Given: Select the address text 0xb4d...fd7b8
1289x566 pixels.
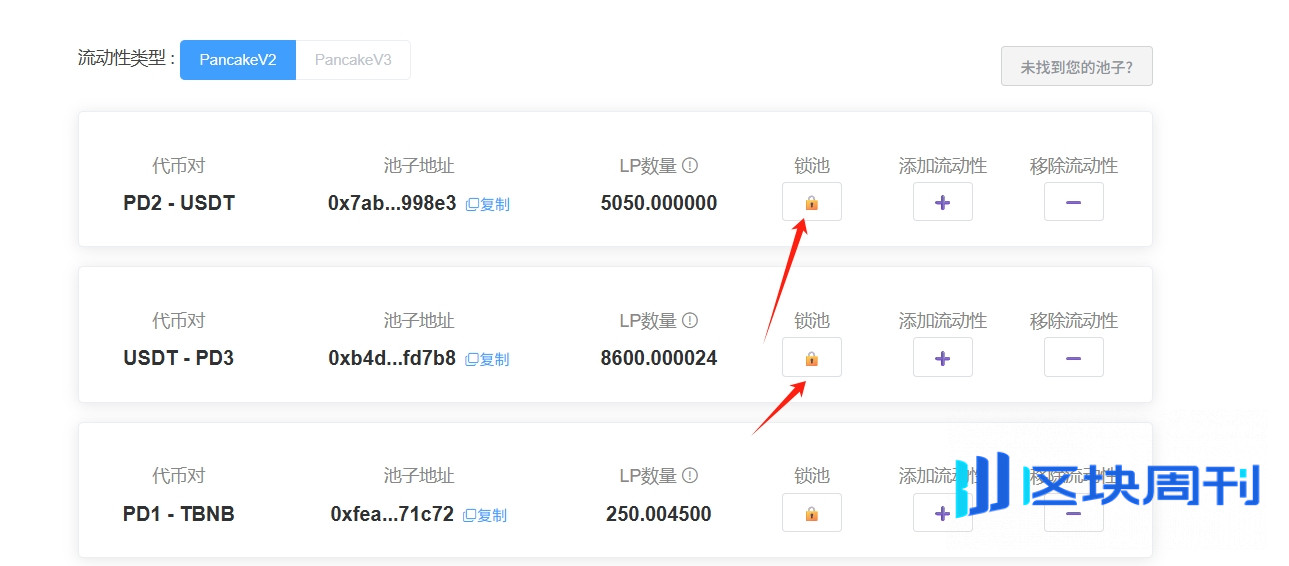Looking at the screenshot, I should coord(392,358).
